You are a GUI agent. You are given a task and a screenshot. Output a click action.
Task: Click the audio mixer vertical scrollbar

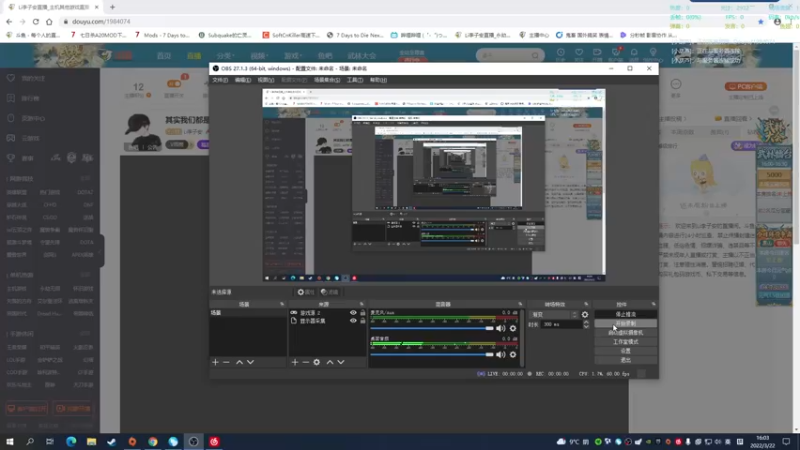pyautogui.click(x=522, y=338)
